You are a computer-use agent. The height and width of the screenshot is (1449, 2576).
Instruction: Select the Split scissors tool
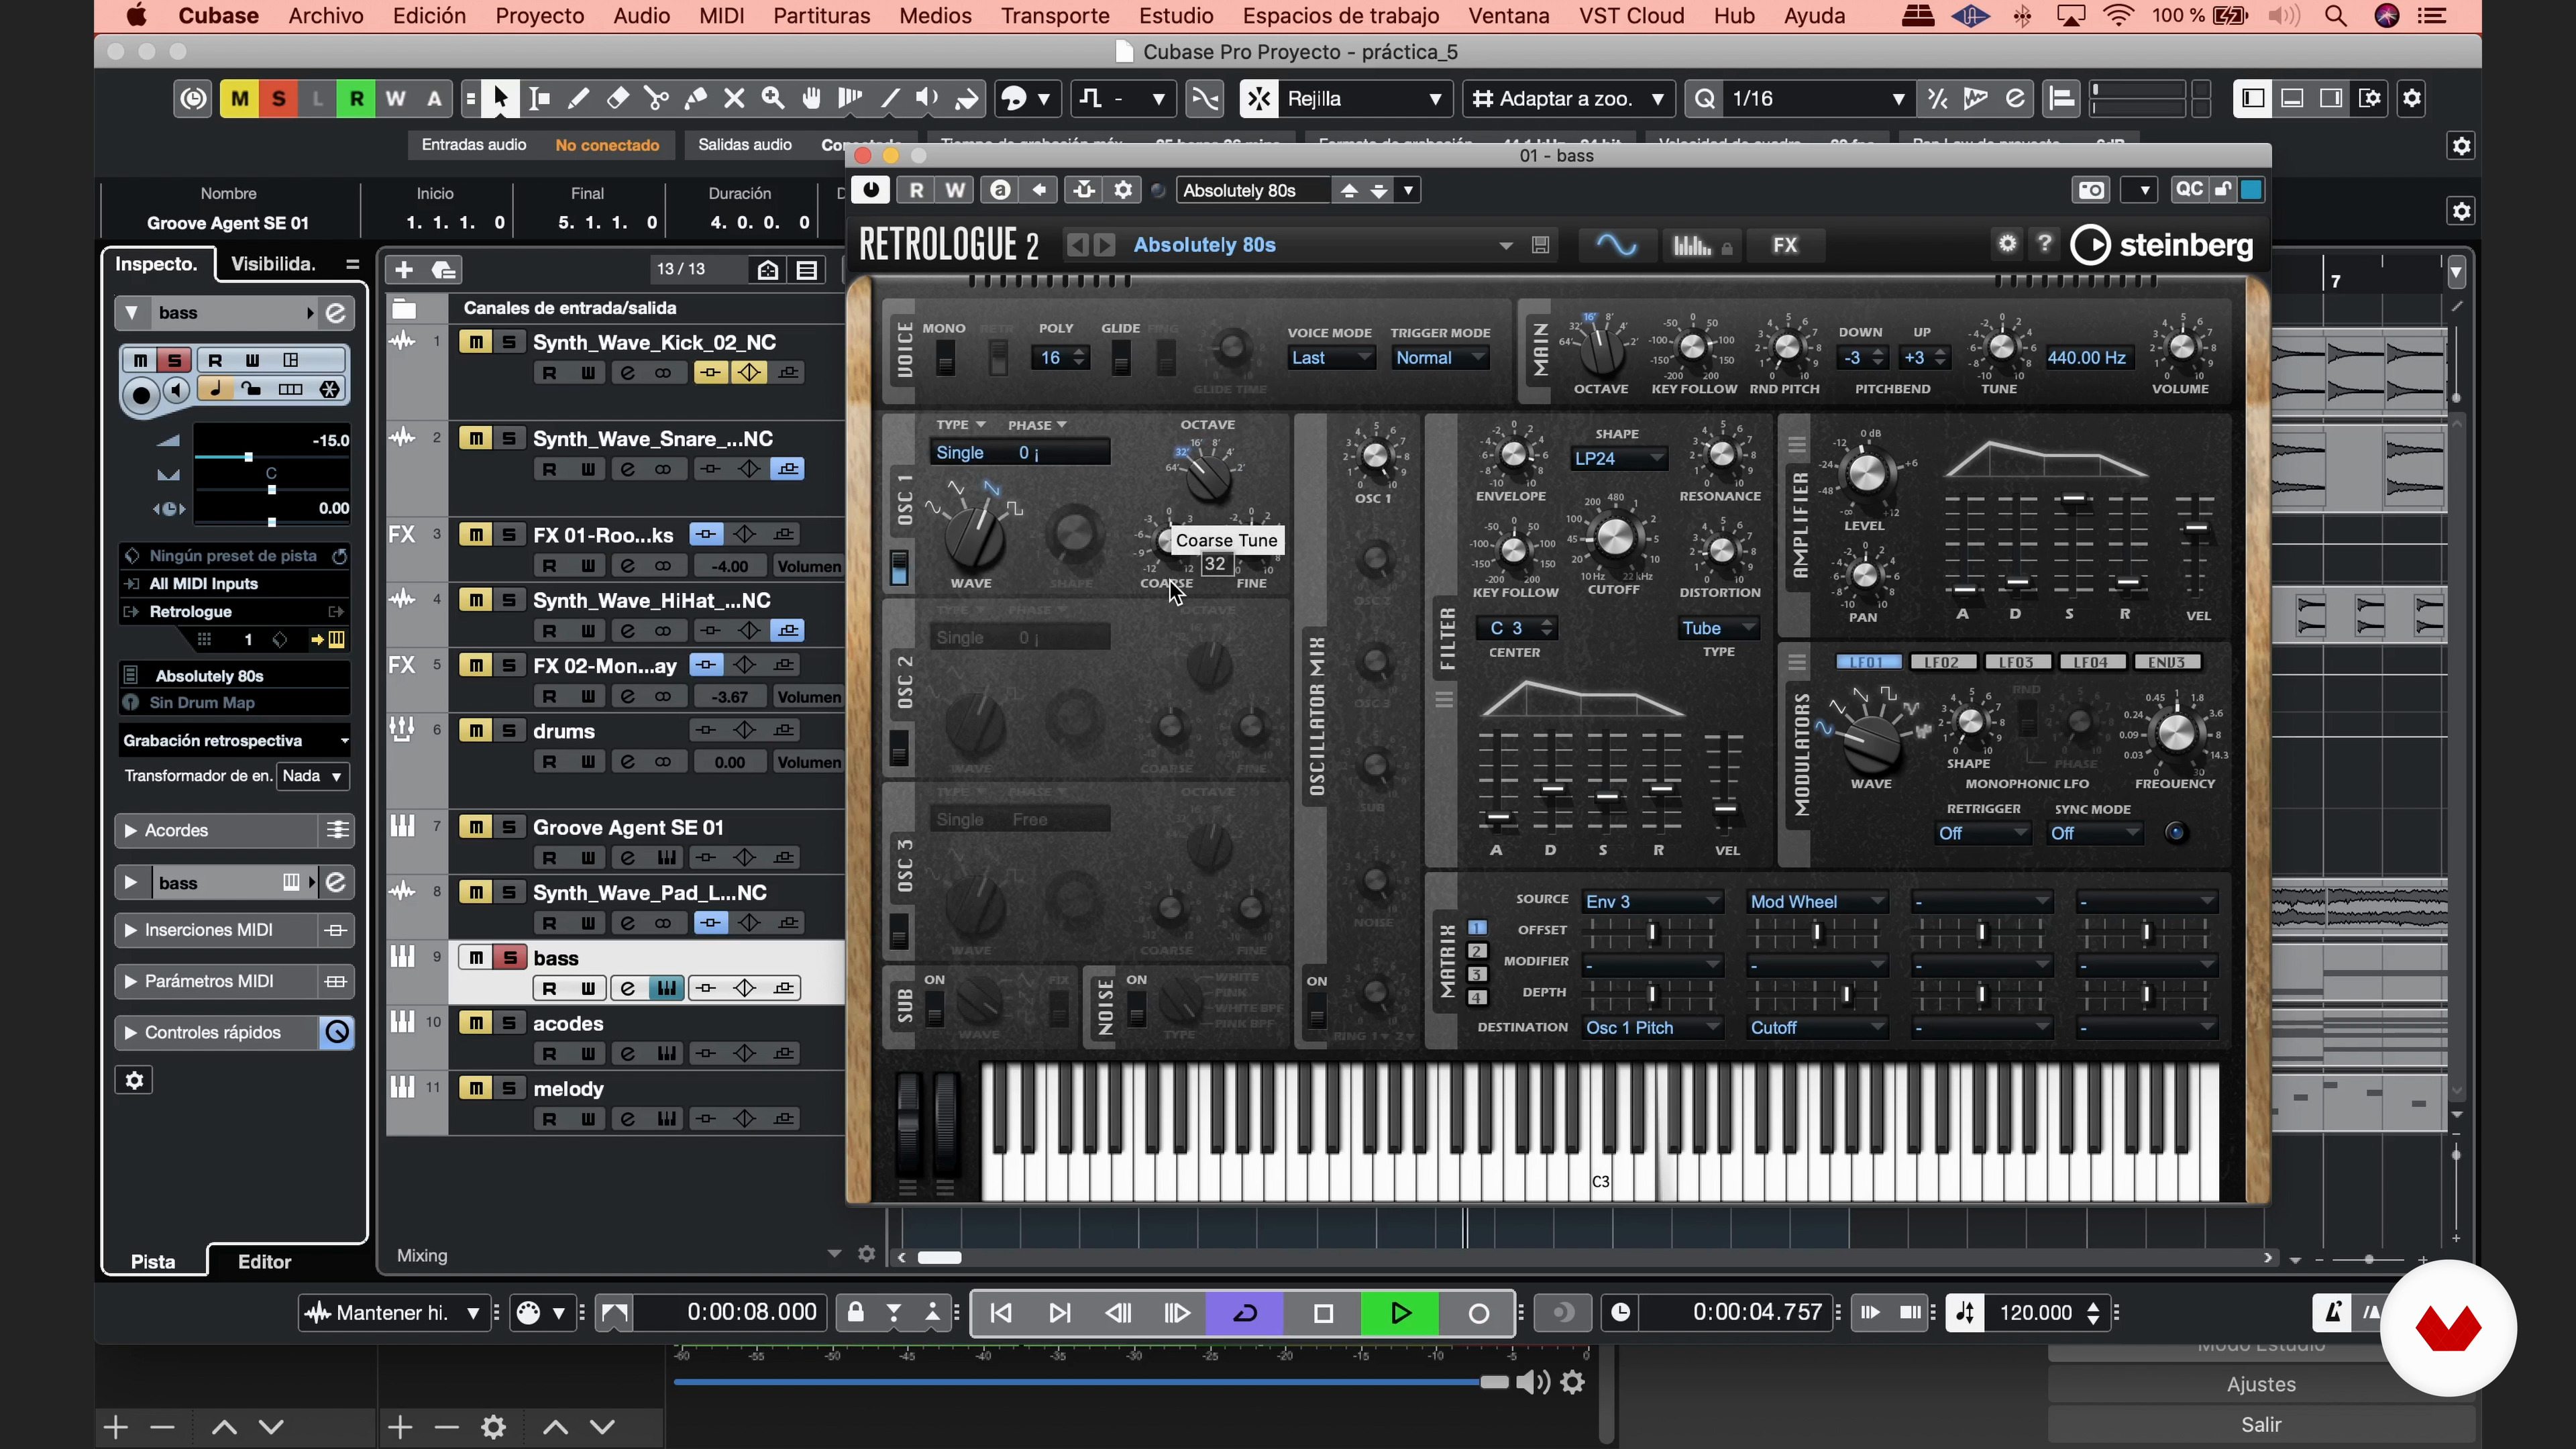657,98
